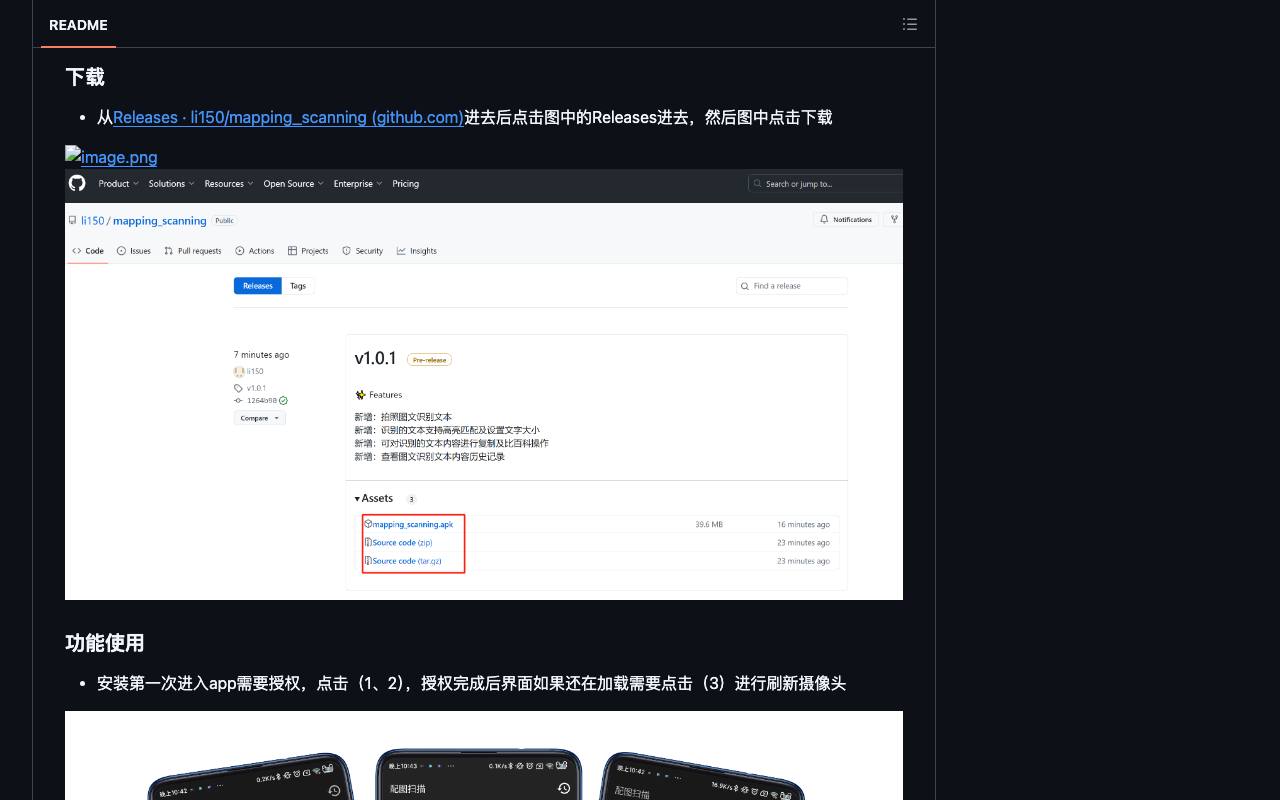Click the li150 owner link in the repo title
The height and width of the screenshot is (800, 1280).
tap(92, 221)
